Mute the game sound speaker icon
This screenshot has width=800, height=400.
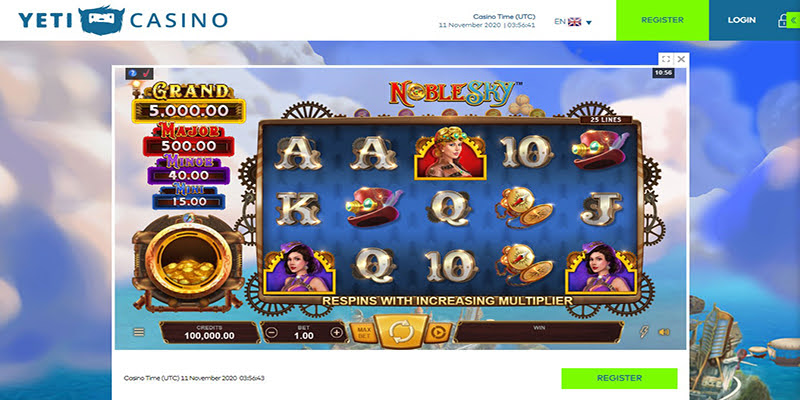click(x=664, y=332)
